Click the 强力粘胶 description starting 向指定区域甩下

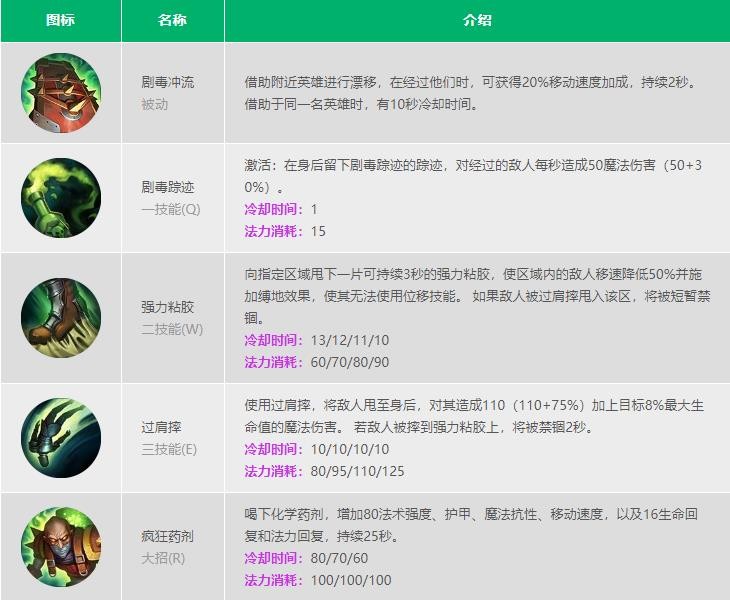tap(478, 296)
